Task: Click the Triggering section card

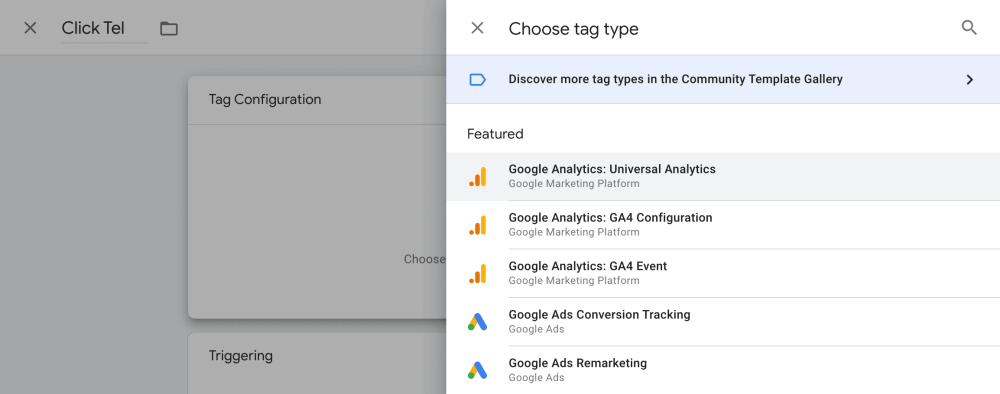Action: pos(317,363)
